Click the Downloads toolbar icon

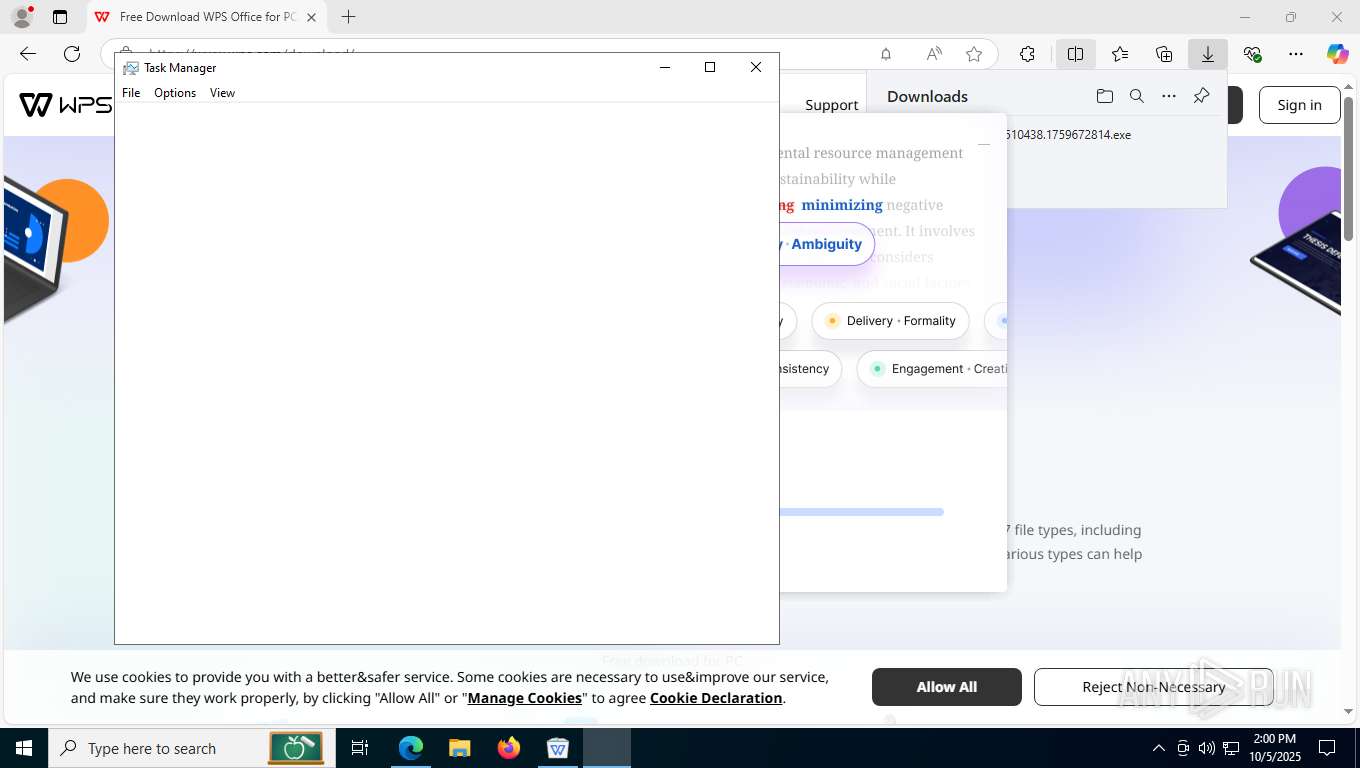pos(1208,54)
